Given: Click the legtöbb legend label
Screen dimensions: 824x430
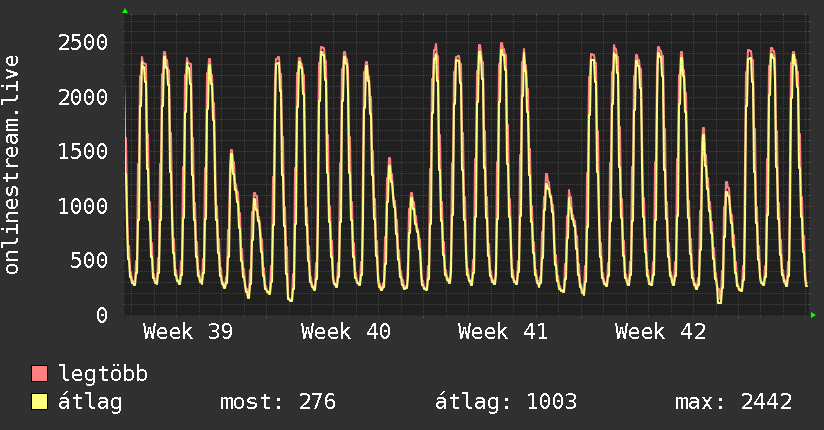Looking at the screenshot, I should tap(103, 374).
